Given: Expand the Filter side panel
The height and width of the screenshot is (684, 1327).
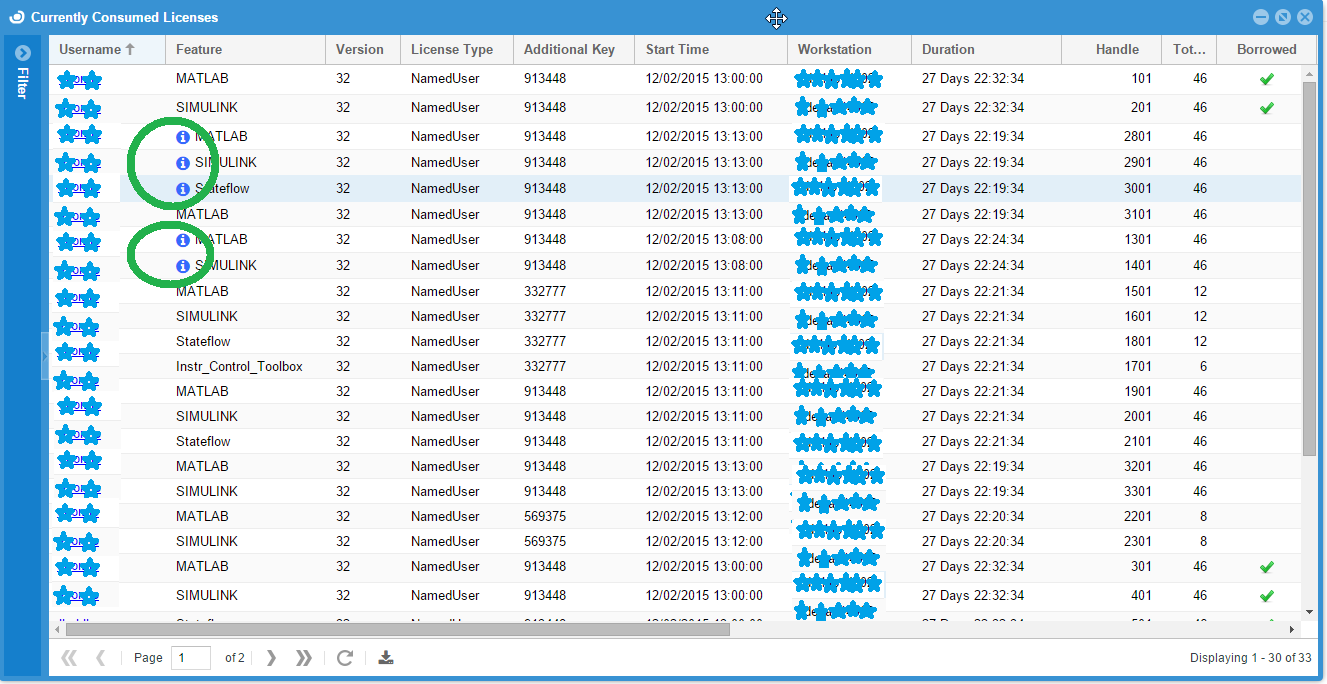Looking at the screenshot, I should [23, 53].
